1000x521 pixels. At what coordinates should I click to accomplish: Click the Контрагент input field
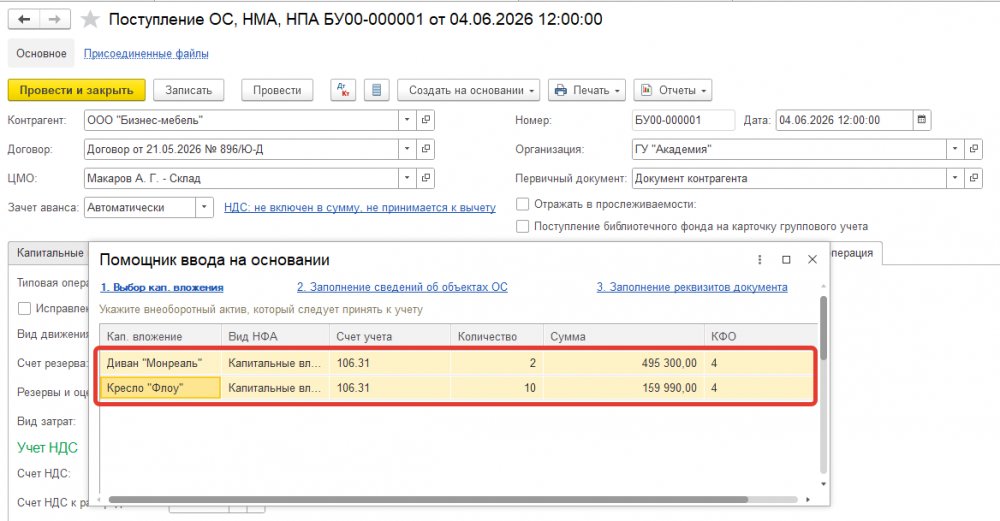[x=242, y=120]
